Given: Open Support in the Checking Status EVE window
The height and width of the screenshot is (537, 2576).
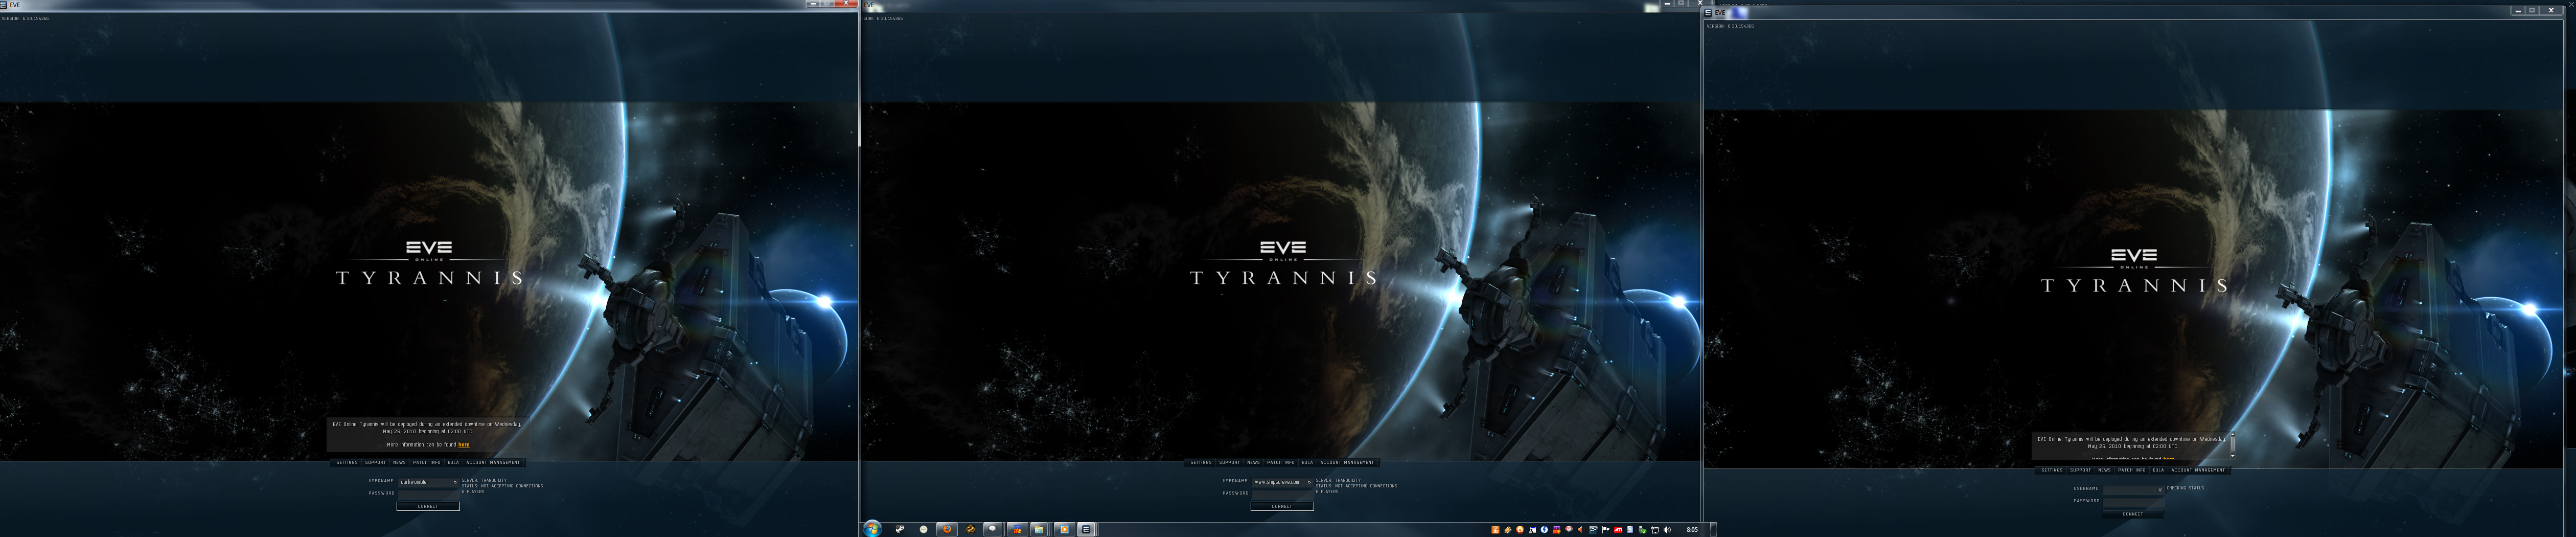Looking at the screenshot, I should click(x=2080, y=470).
